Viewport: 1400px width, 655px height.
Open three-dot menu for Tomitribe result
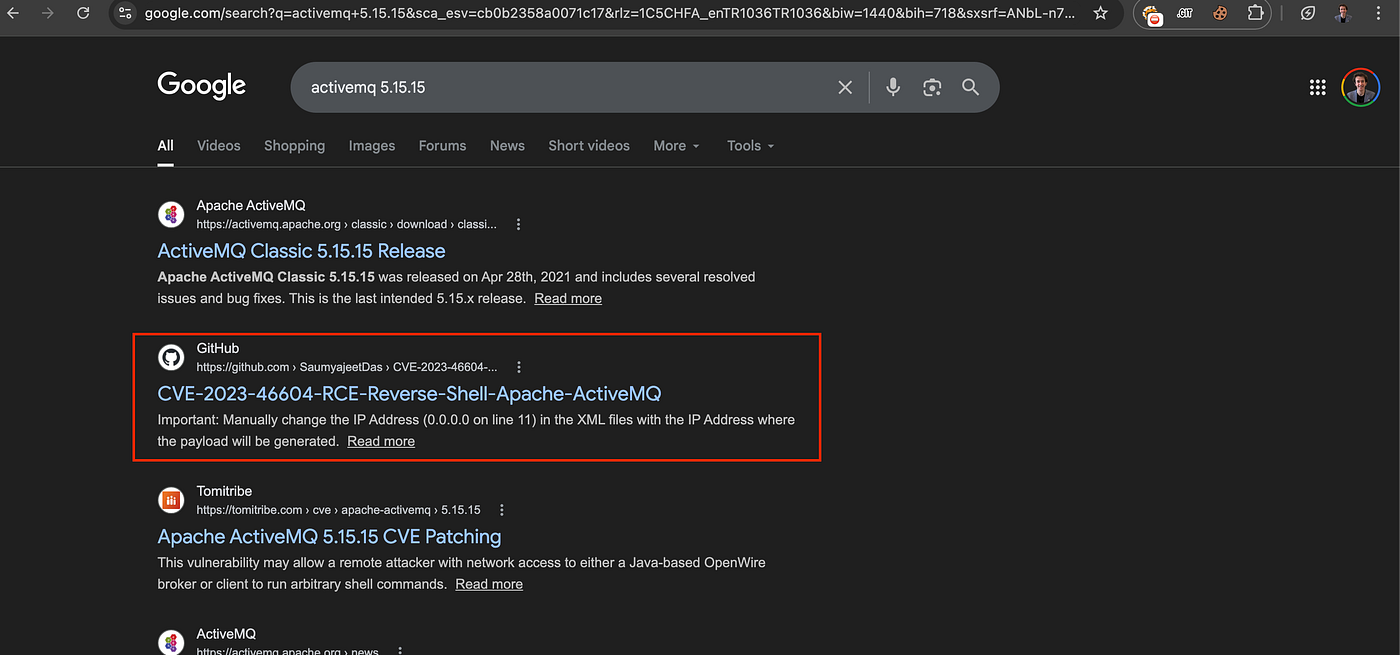coord(502,510)
